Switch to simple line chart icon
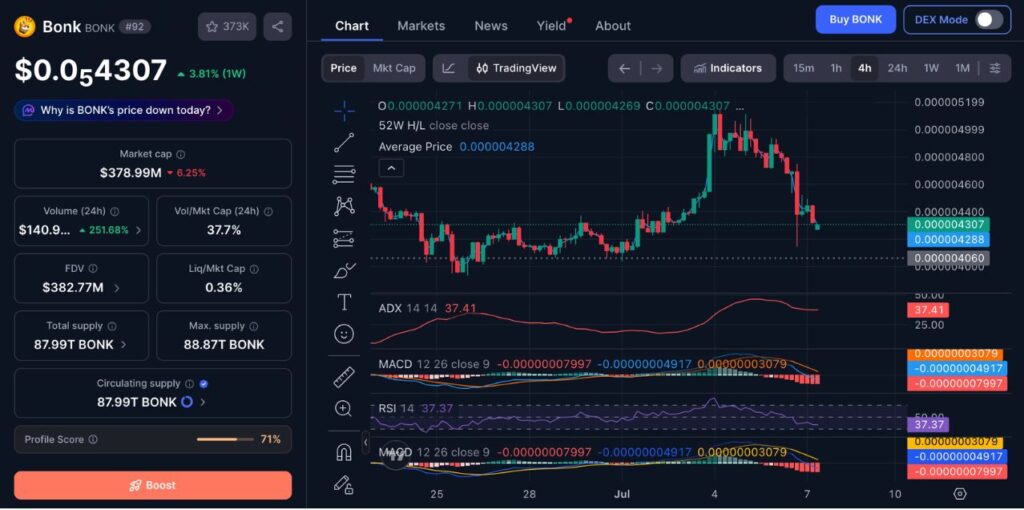 click(449, 68)
